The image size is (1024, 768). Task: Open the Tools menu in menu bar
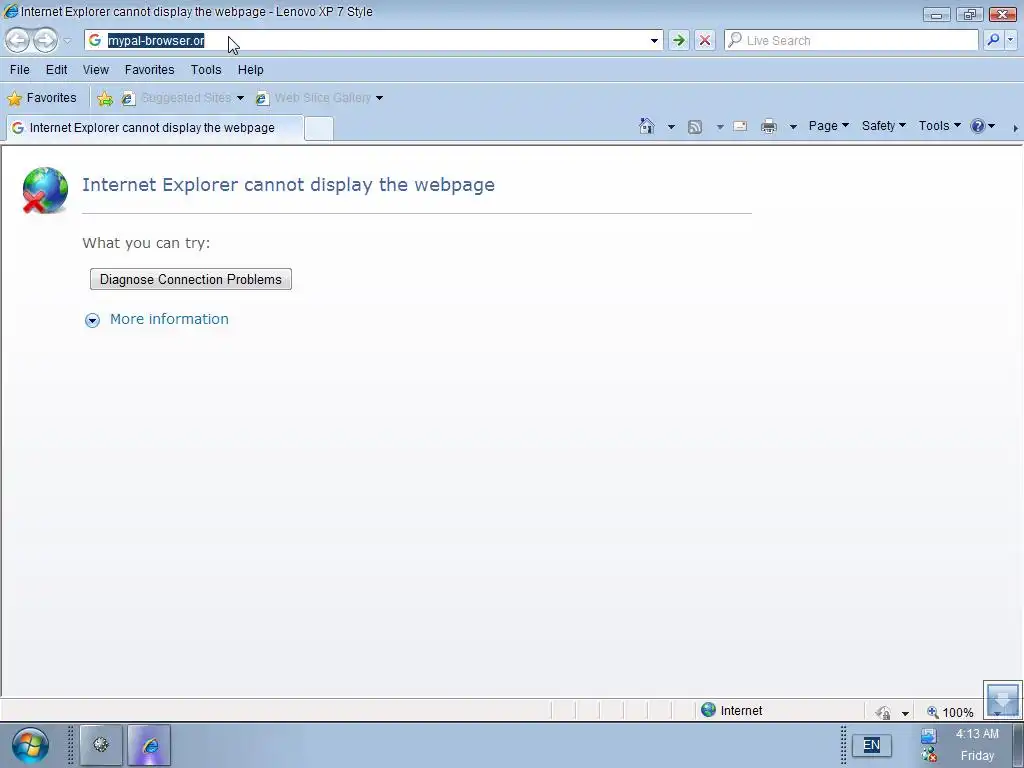click(x=206, y=70)
